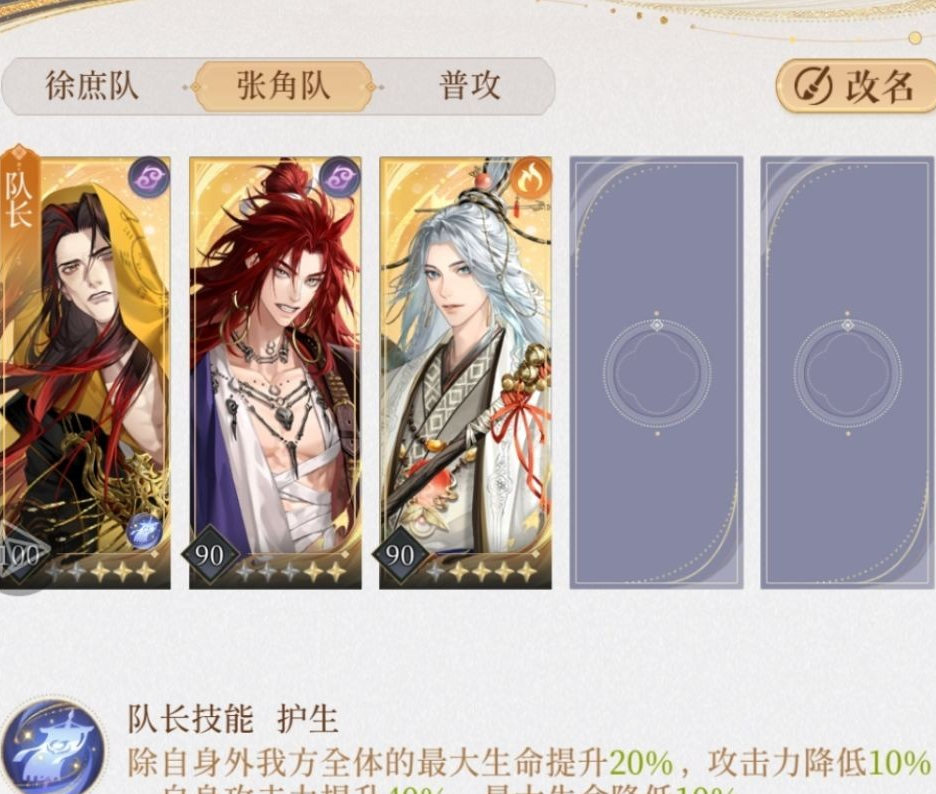936x794 pixels.
Task: Click the level 90 badge on silver-haired card
Action: 400,555
